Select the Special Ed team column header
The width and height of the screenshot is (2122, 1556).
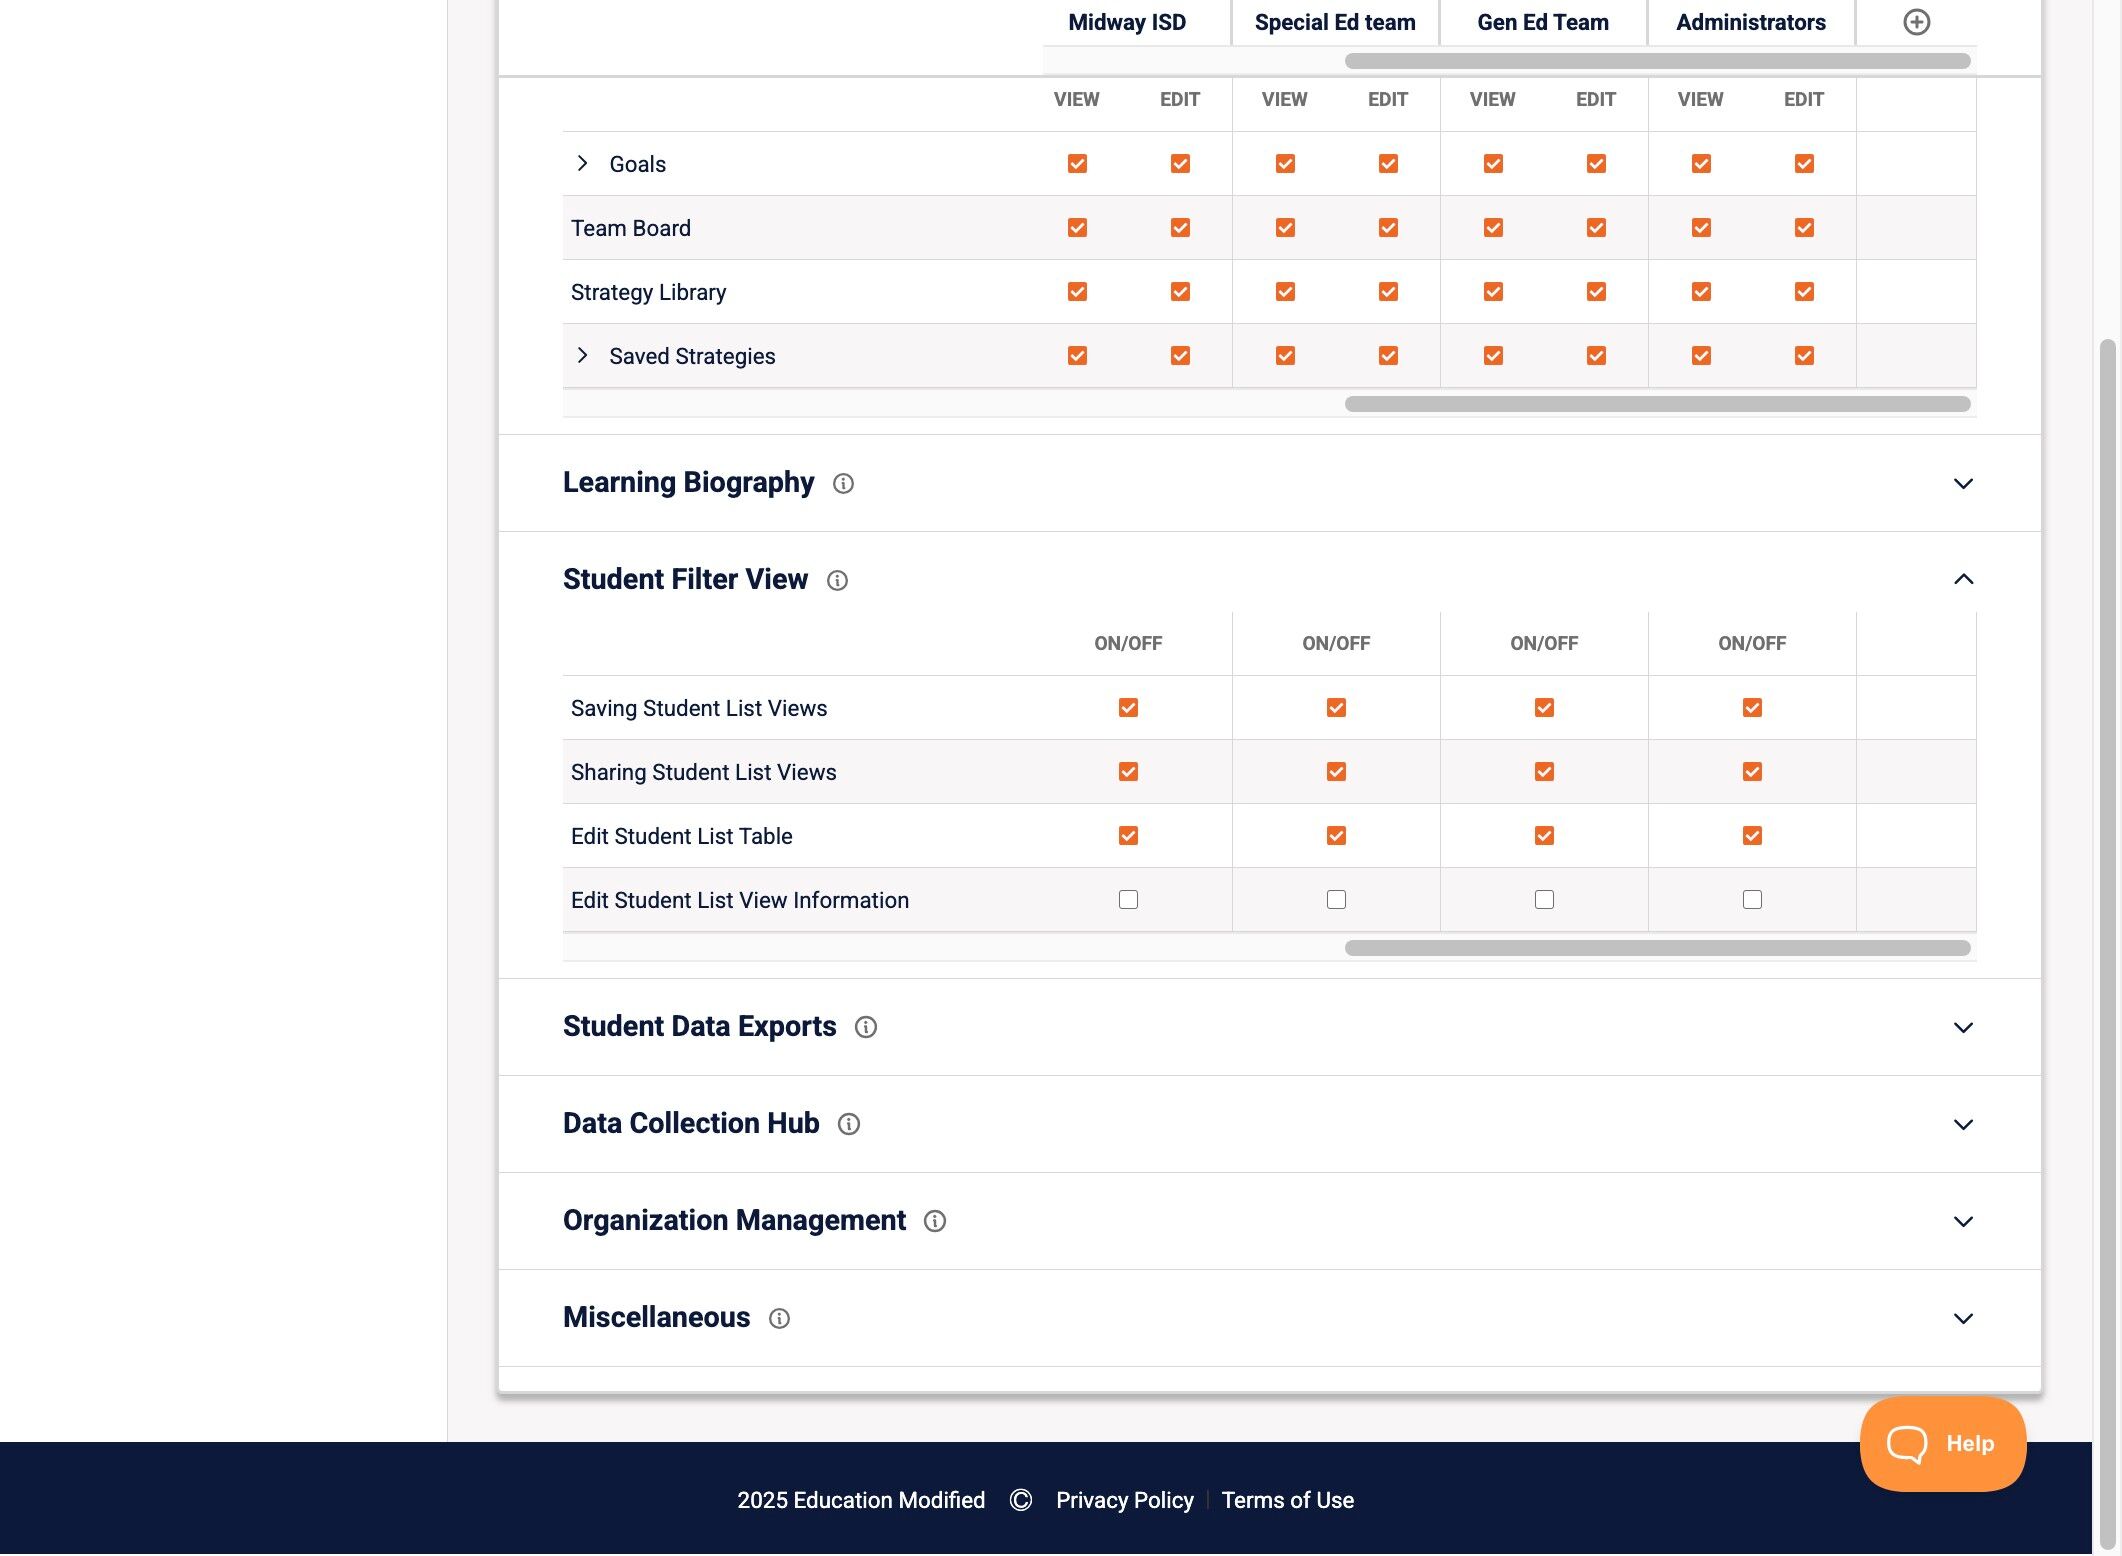[1335, 22]
